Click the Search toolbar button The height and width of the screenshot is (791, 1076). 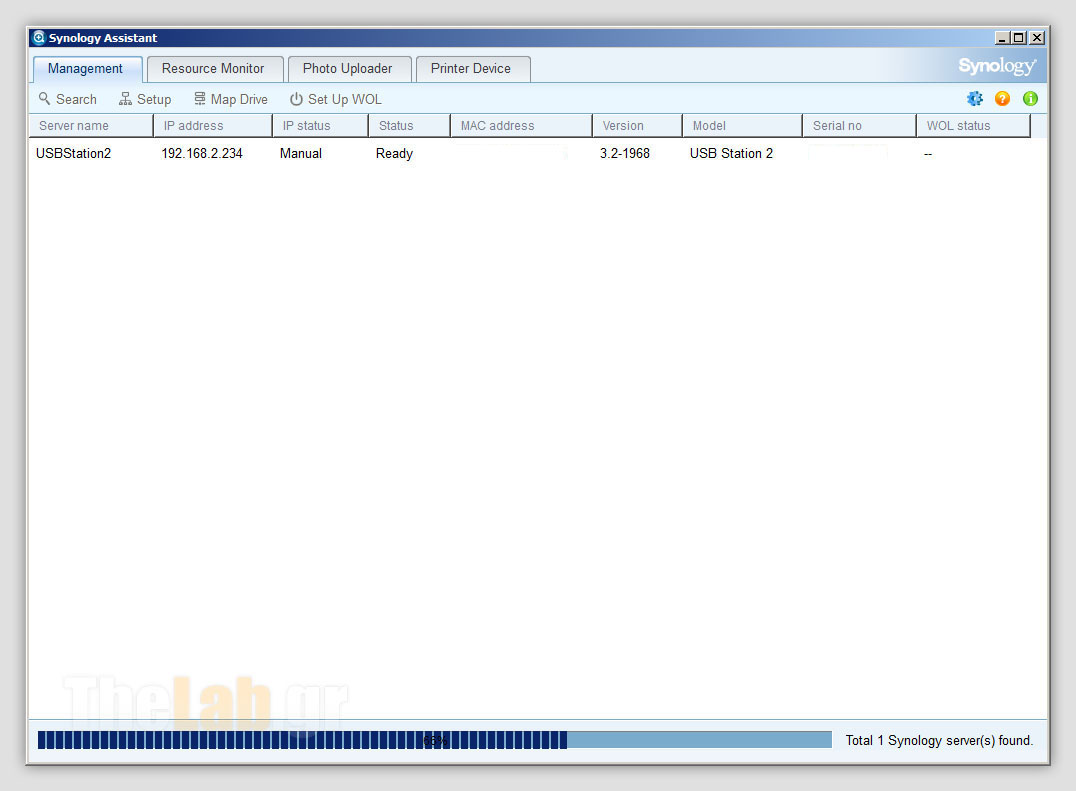(67, 99)
